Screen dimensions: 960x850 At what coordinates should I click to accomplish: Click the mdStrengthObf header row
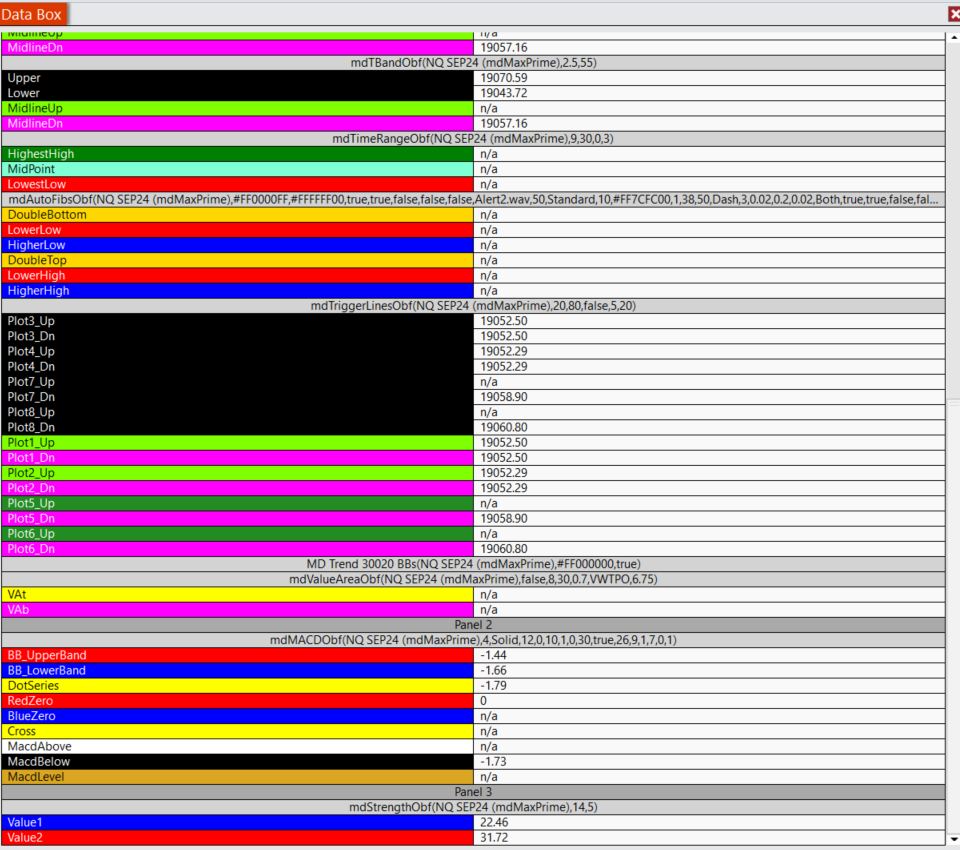coord(473,807)
